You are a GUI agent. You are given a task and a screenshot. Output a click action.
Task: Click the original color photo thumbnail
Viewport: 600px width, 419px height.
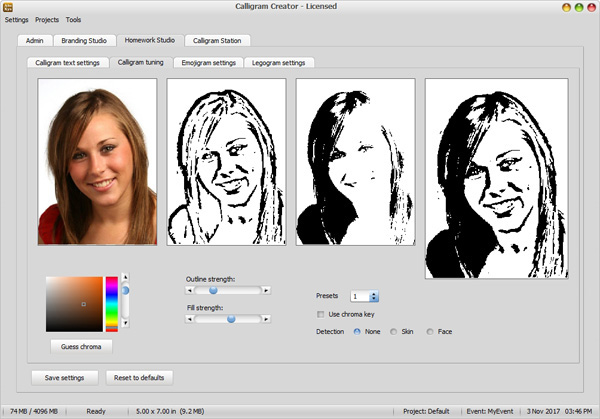[x=97, y=161]
